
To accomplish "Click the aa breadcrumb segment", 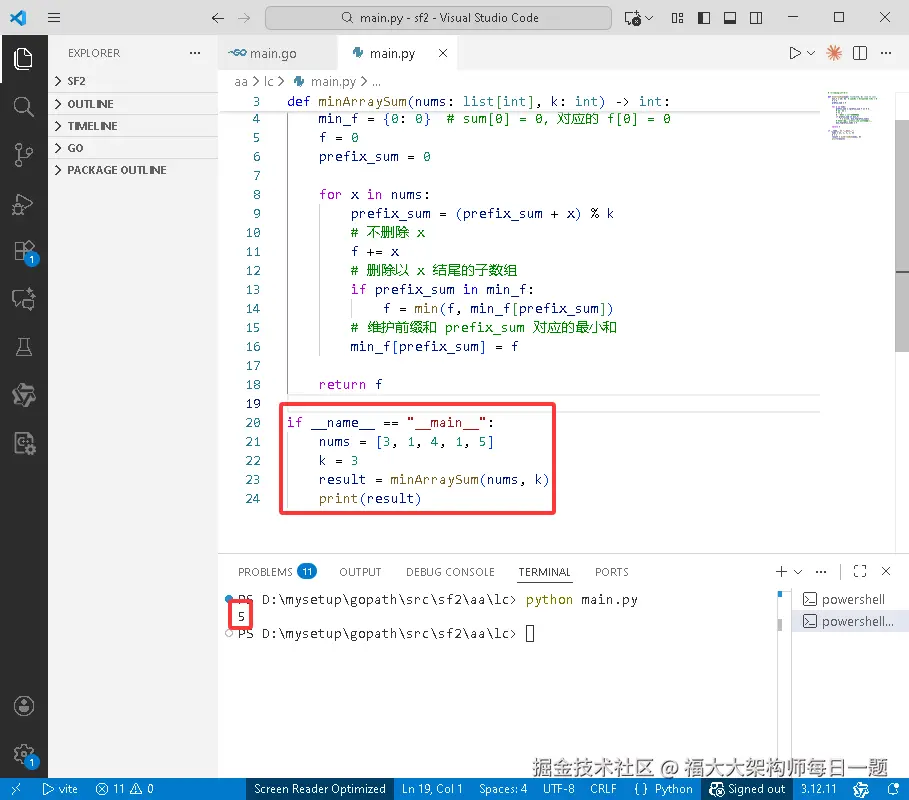I will pos(241,82).
